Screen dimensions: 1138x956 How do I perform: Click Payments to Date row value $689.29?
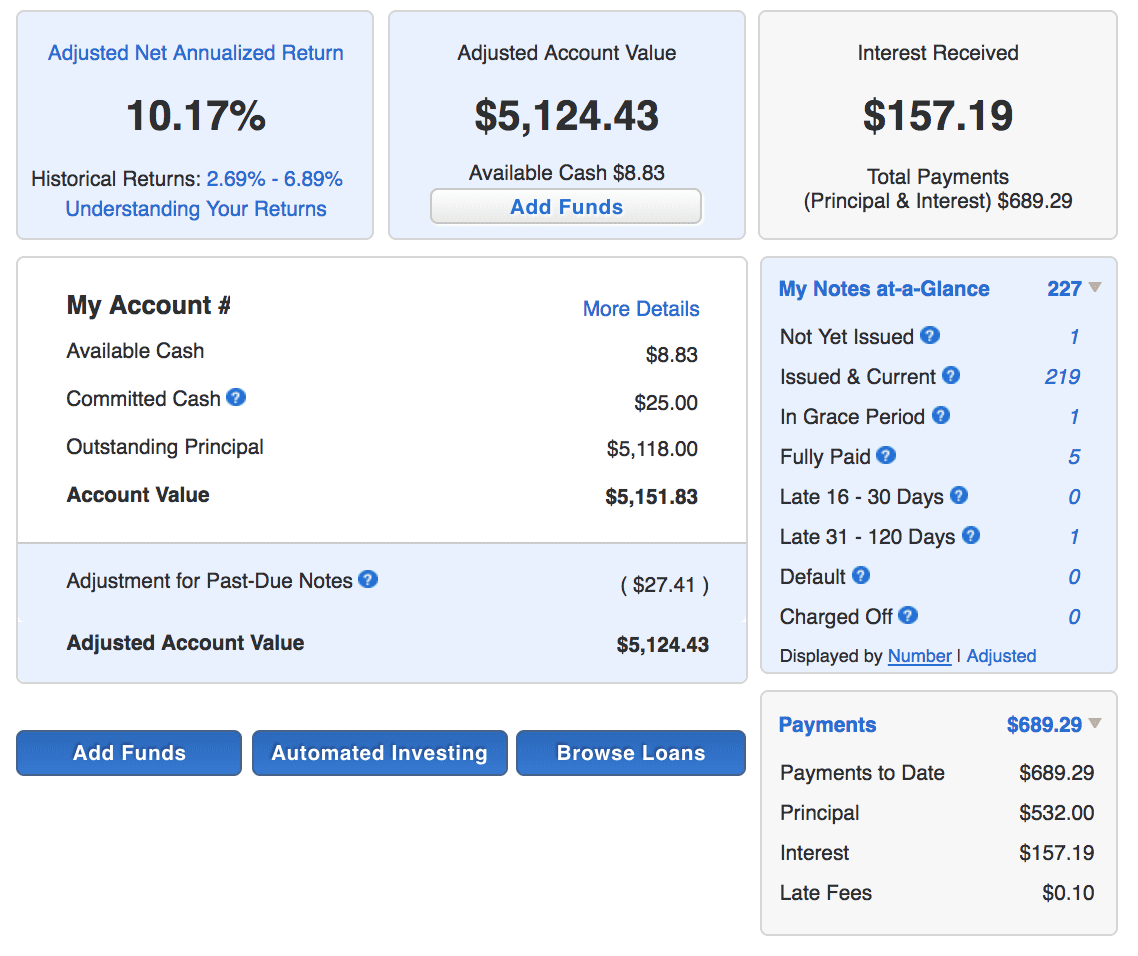(1056, 772)
